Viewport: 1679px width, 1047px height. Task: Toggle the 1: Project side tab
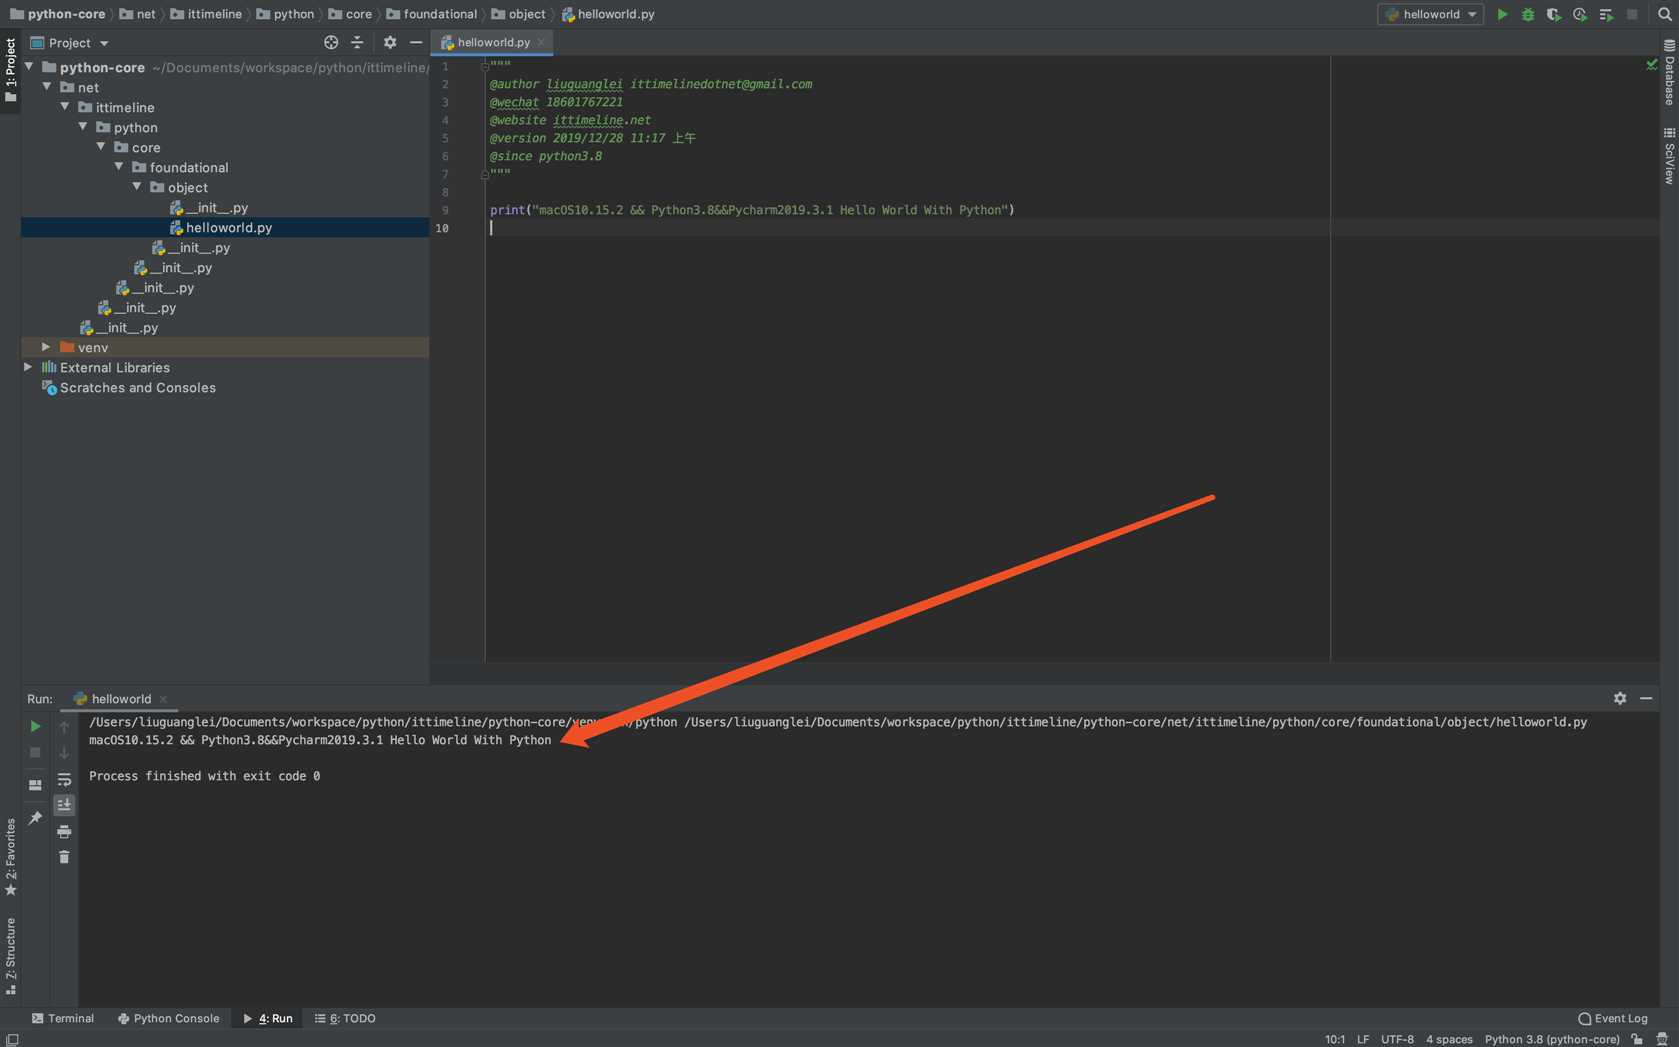[11, 70]
